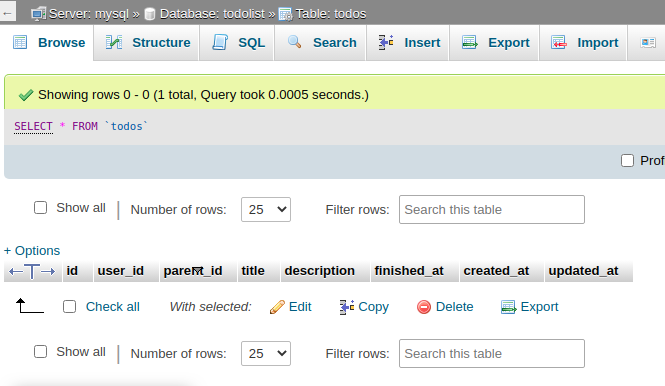Click the Edit pencil icon
The height and width of the screenshot is (386, 665).
pyautogui.click(x=277, y=307)
